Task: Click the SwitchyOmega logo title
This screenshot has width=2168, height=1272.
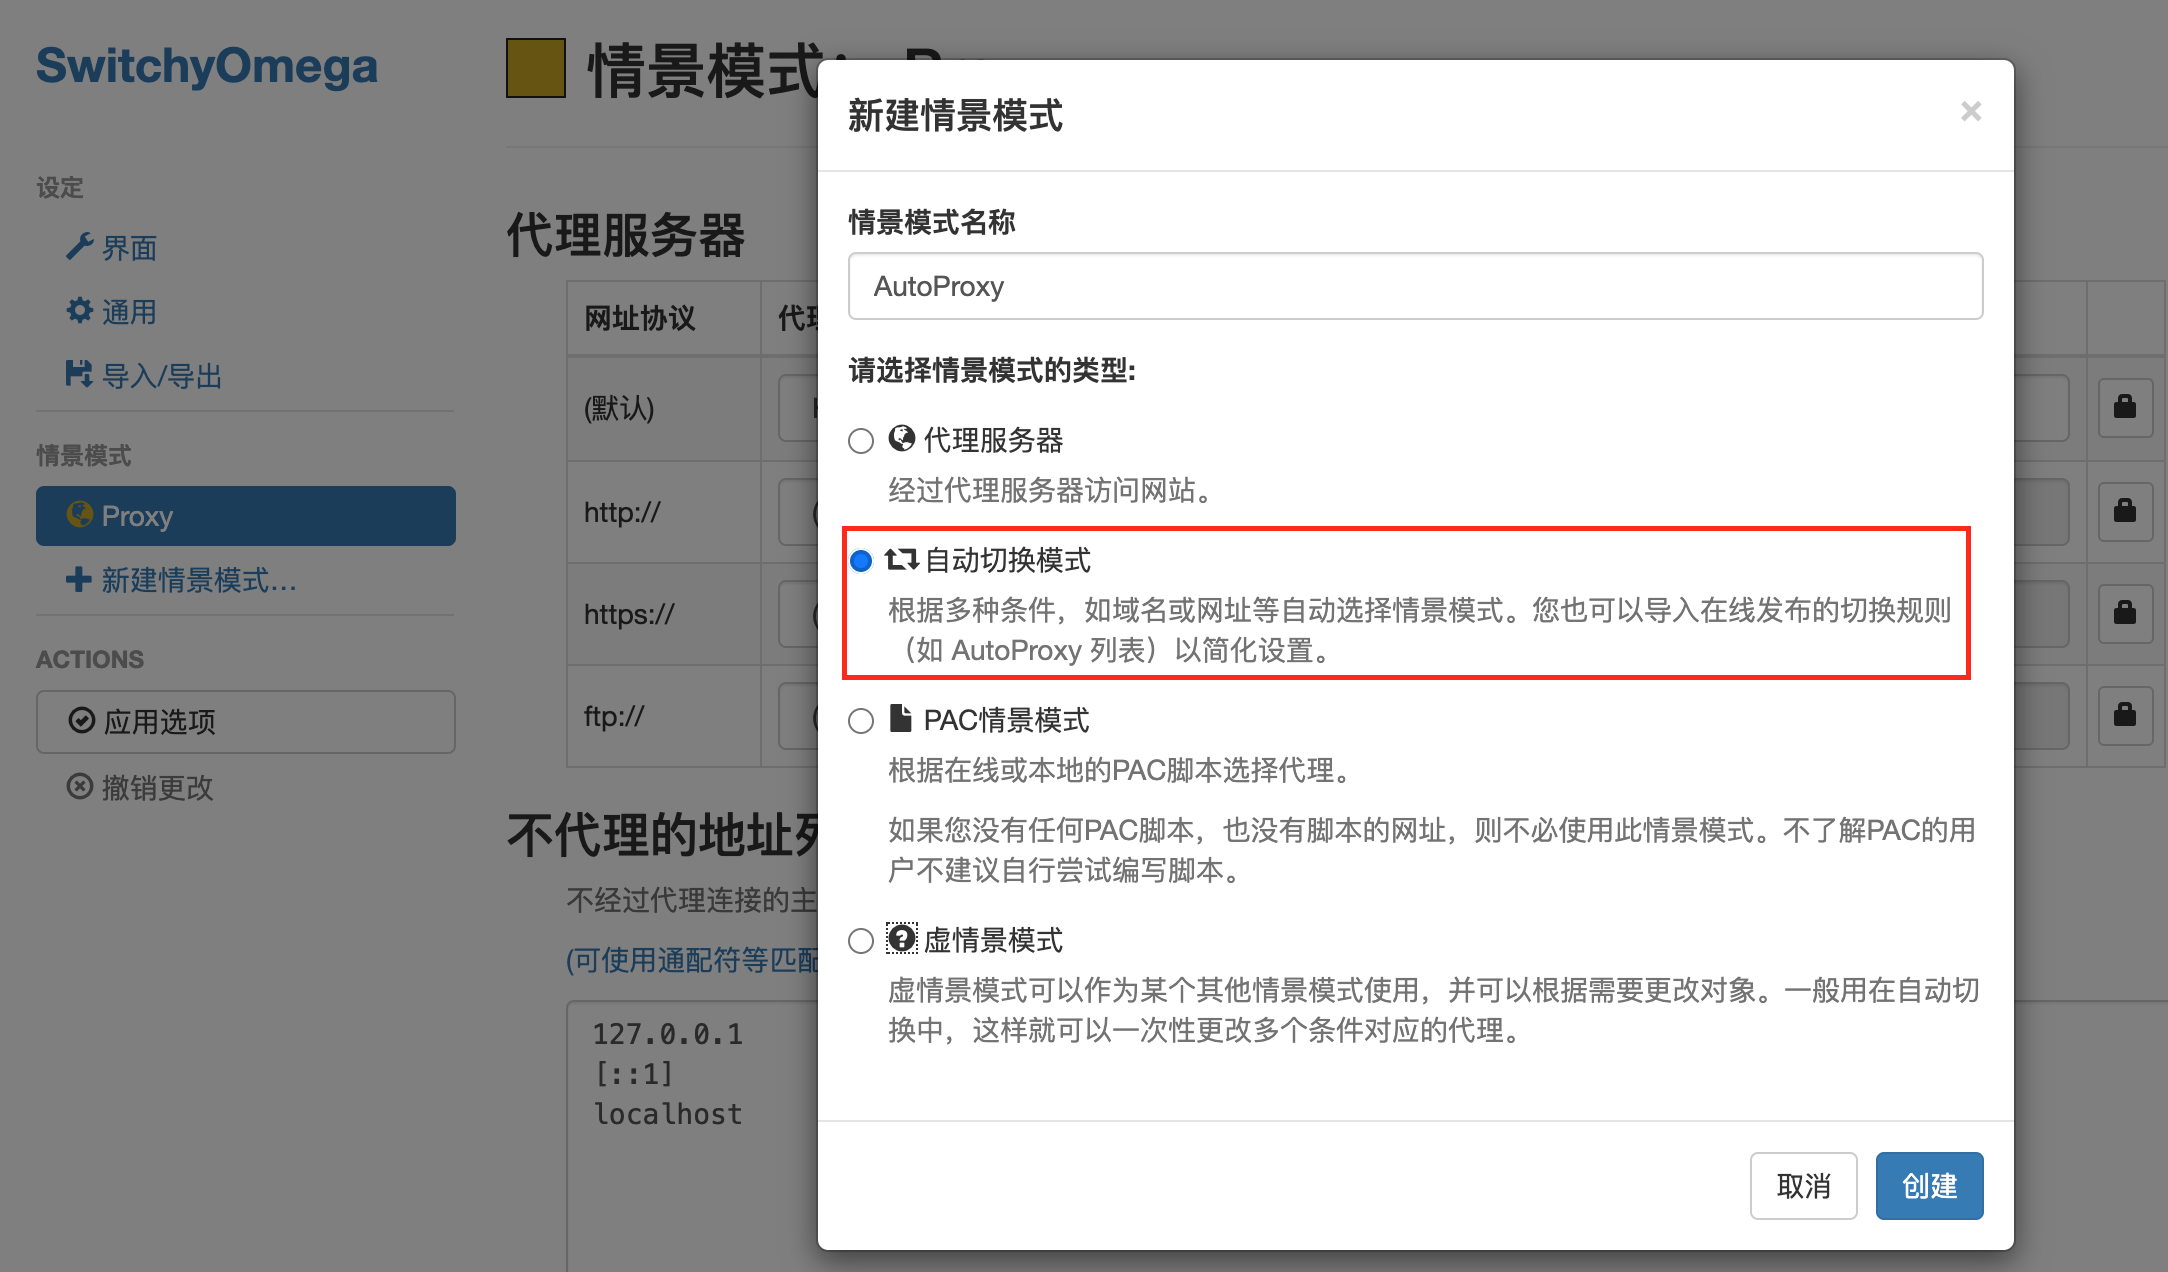Action: pyautogui.click(x=207, y=66)
